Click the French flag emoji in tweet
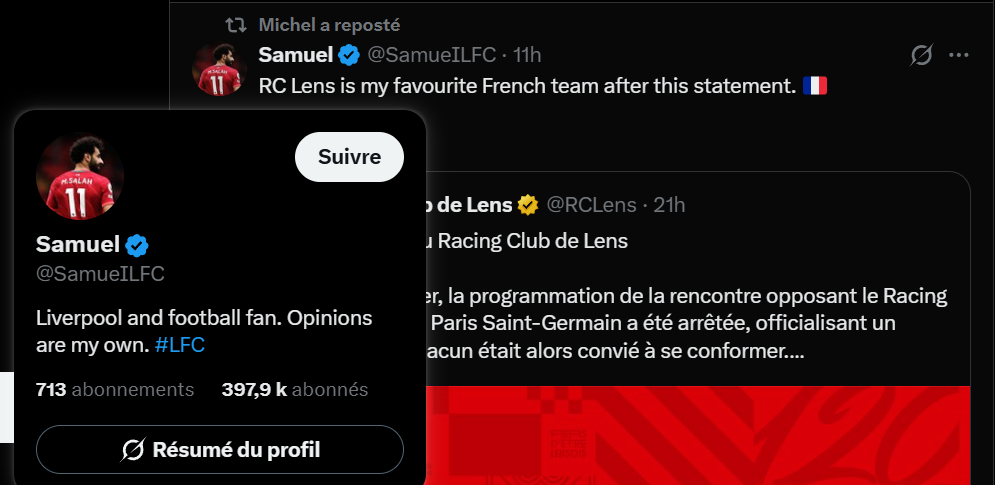Image resolution: width=995 pixels, height=485 pixels. coord(815,86)
